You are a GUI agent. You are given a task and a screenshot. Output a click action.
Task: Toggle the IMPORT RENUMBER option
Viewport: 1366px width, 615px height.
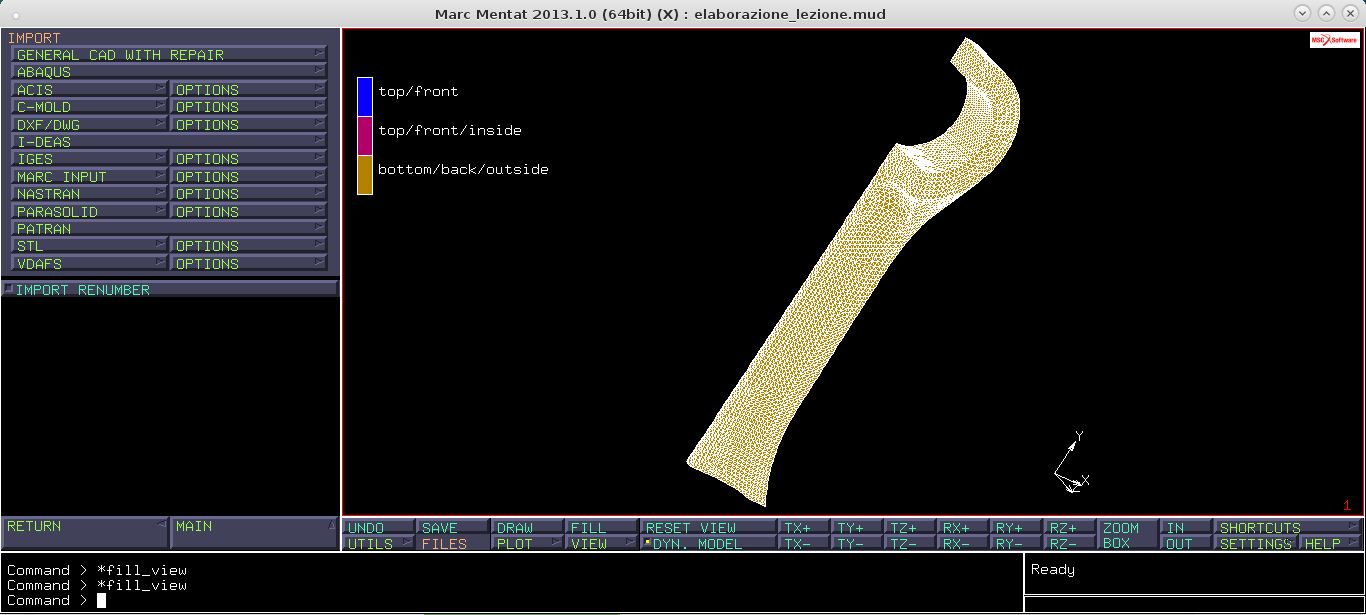pos(169,290)
